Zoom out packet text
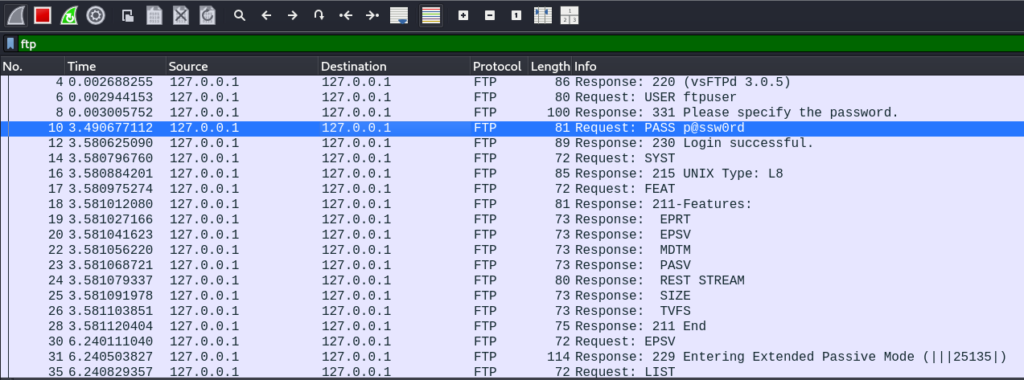The height and width of the screenshot is (380, 1024). [x=490, y=15]
